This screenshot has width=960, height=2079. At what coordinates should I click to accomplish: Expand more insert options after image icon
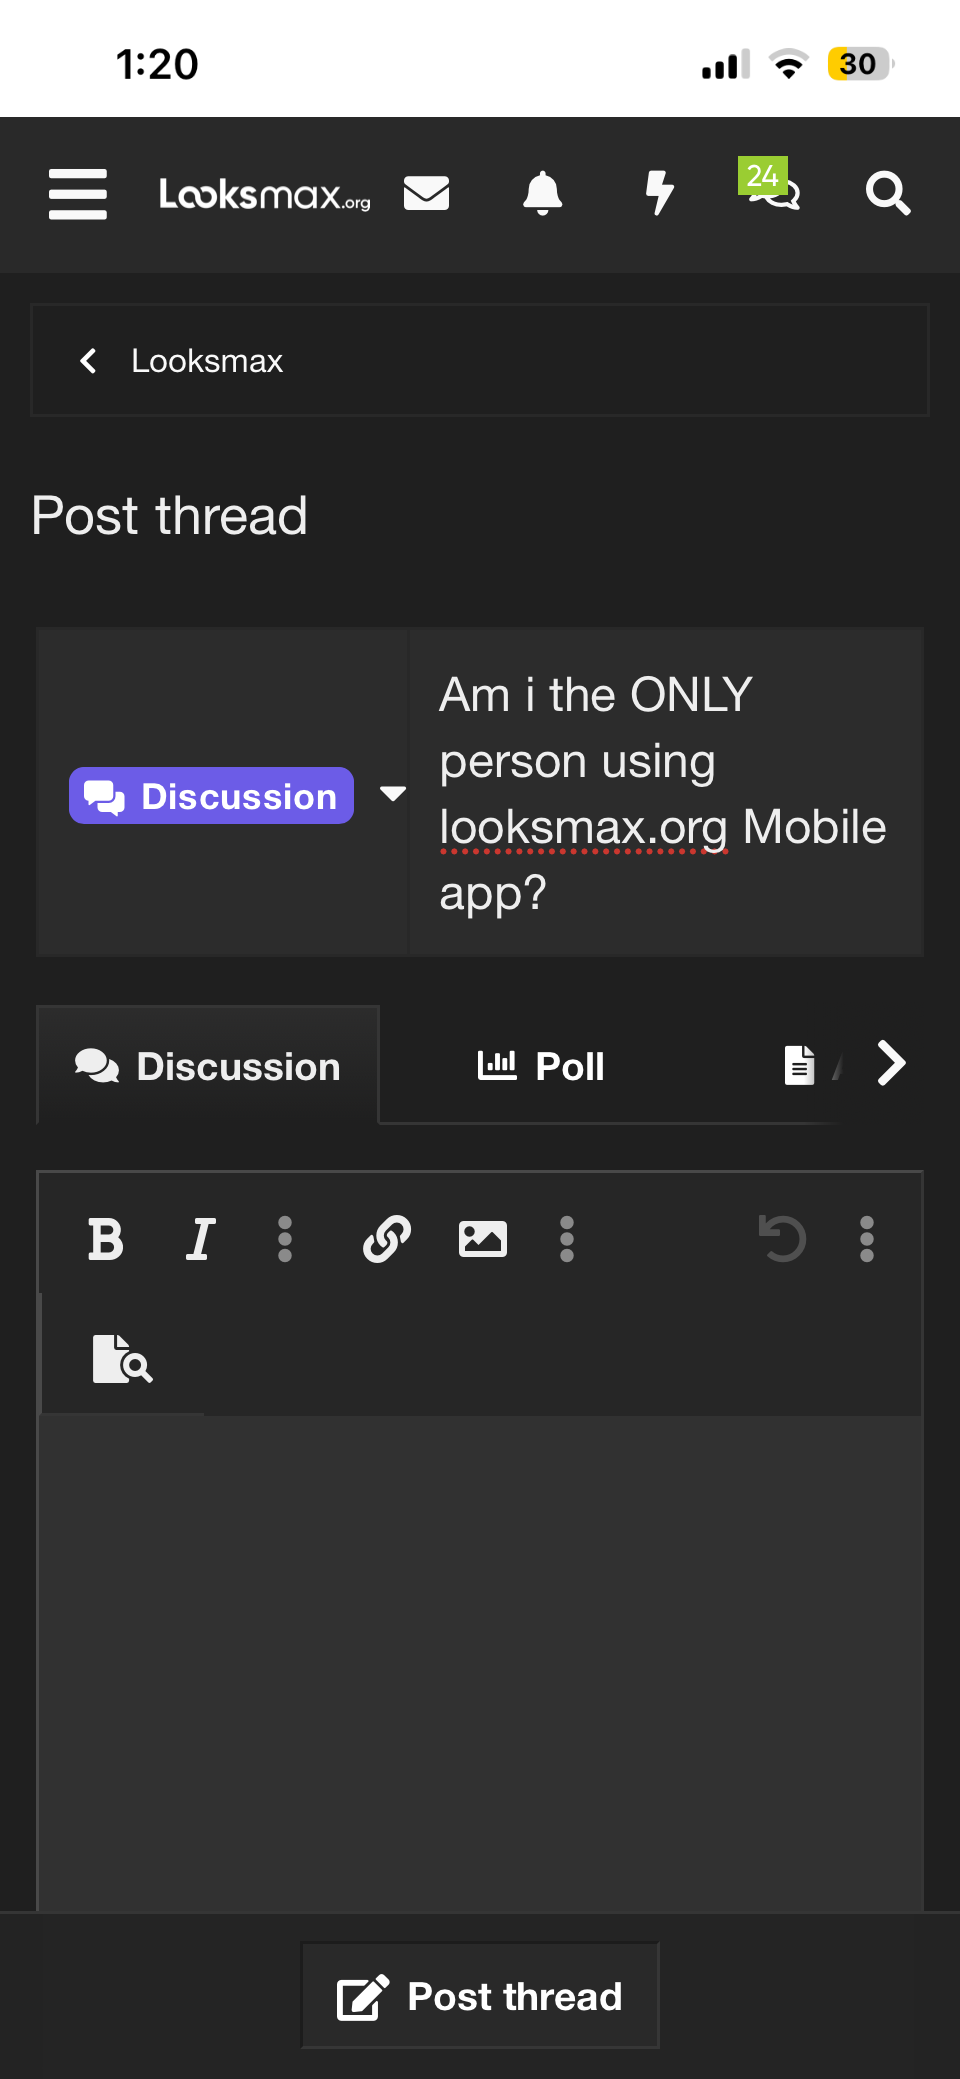click(567, 1239)
